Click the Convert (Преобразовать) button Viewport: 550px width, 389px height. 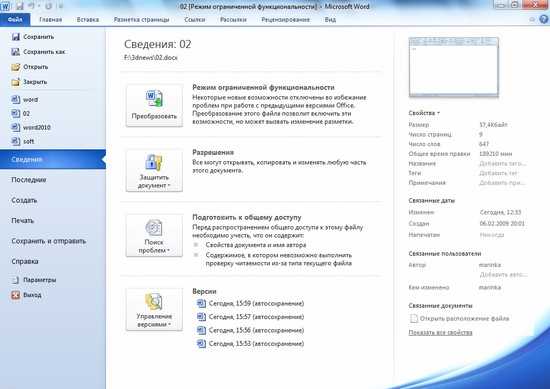[x=154, y=105]
